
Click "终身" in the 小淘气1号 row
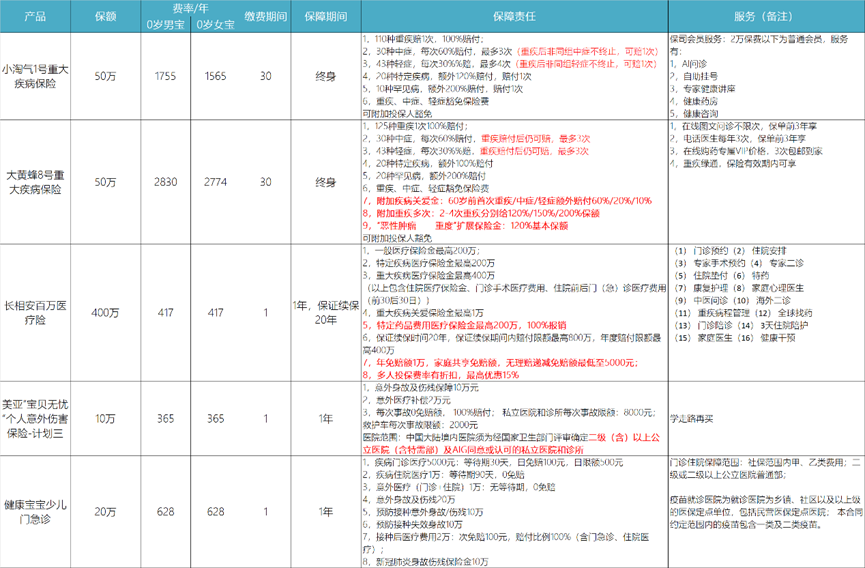click(326, 76)
